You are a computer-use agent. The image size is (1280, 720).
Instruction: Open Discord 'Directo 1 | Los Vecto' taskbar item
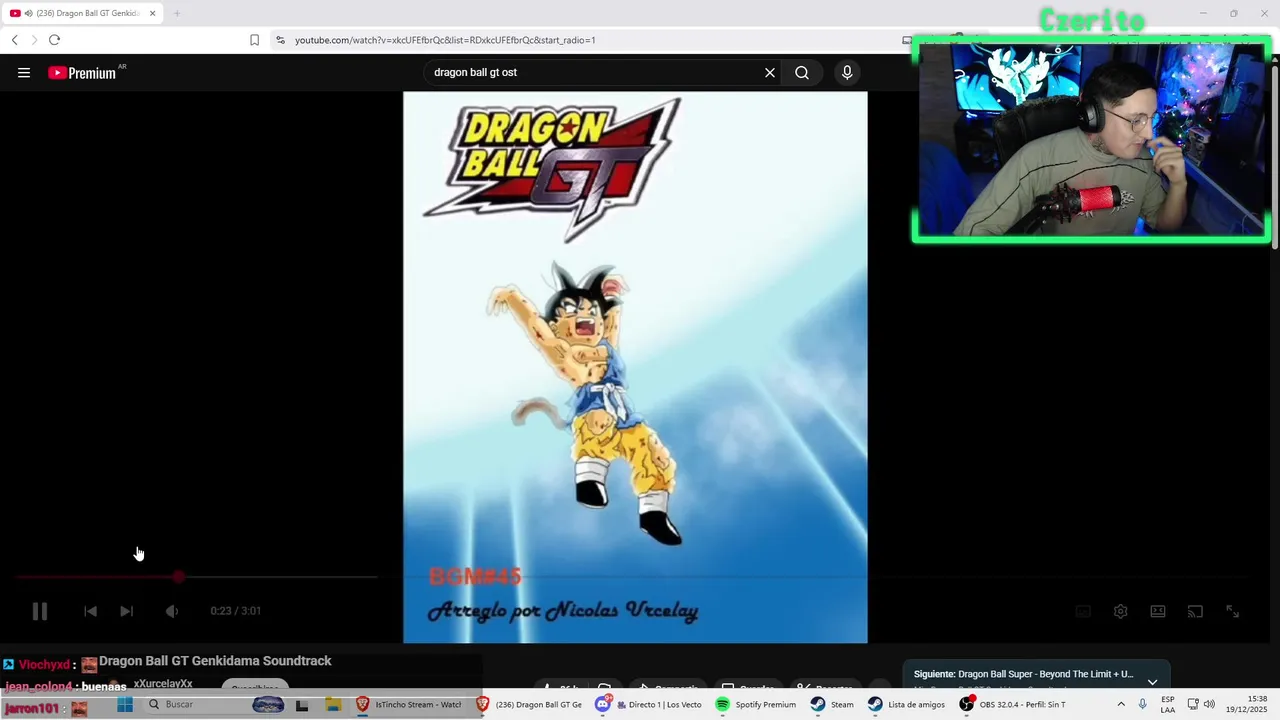tap(649, 704)
